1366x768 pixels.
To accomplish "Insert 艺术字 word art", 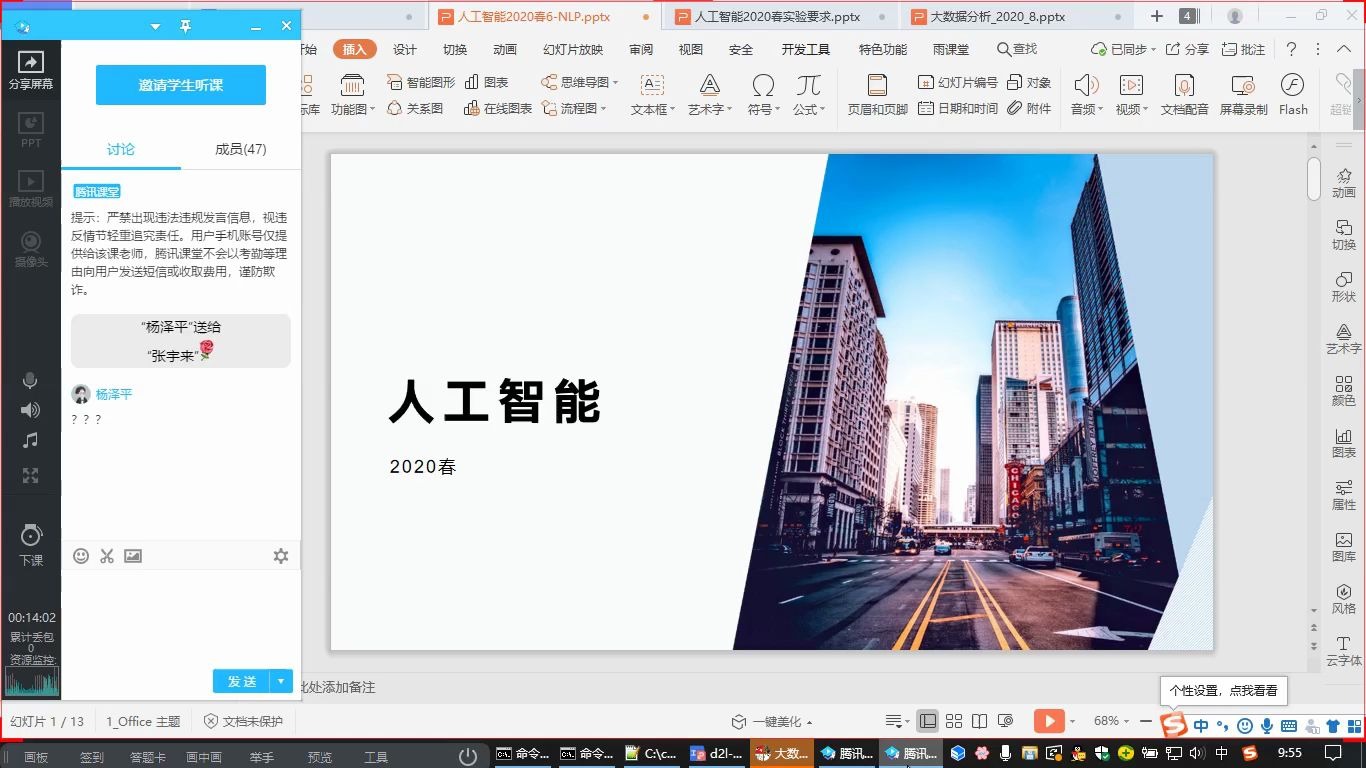I will (x=710, y=95).
